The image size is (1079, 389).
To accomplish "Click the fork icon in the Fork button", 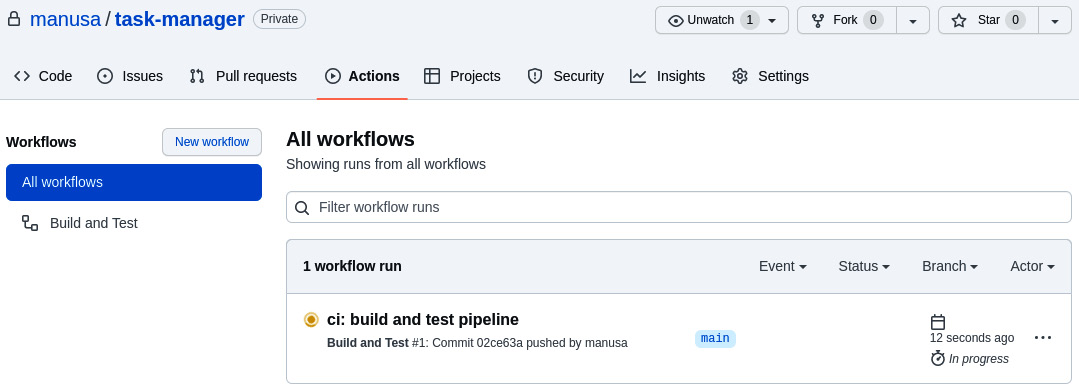I will (x=818, y=21).
